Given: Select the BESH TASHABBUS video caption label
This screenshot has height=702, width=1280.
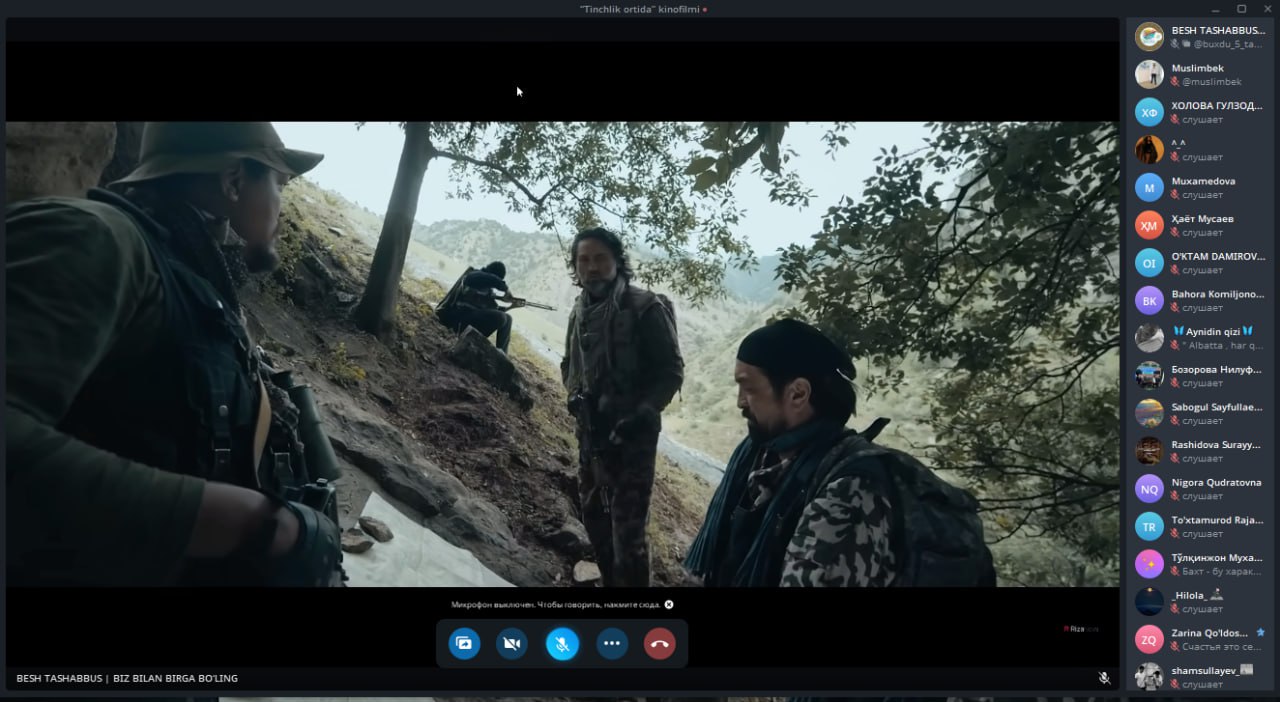Looking at the screenshot, I should (127, 678).
